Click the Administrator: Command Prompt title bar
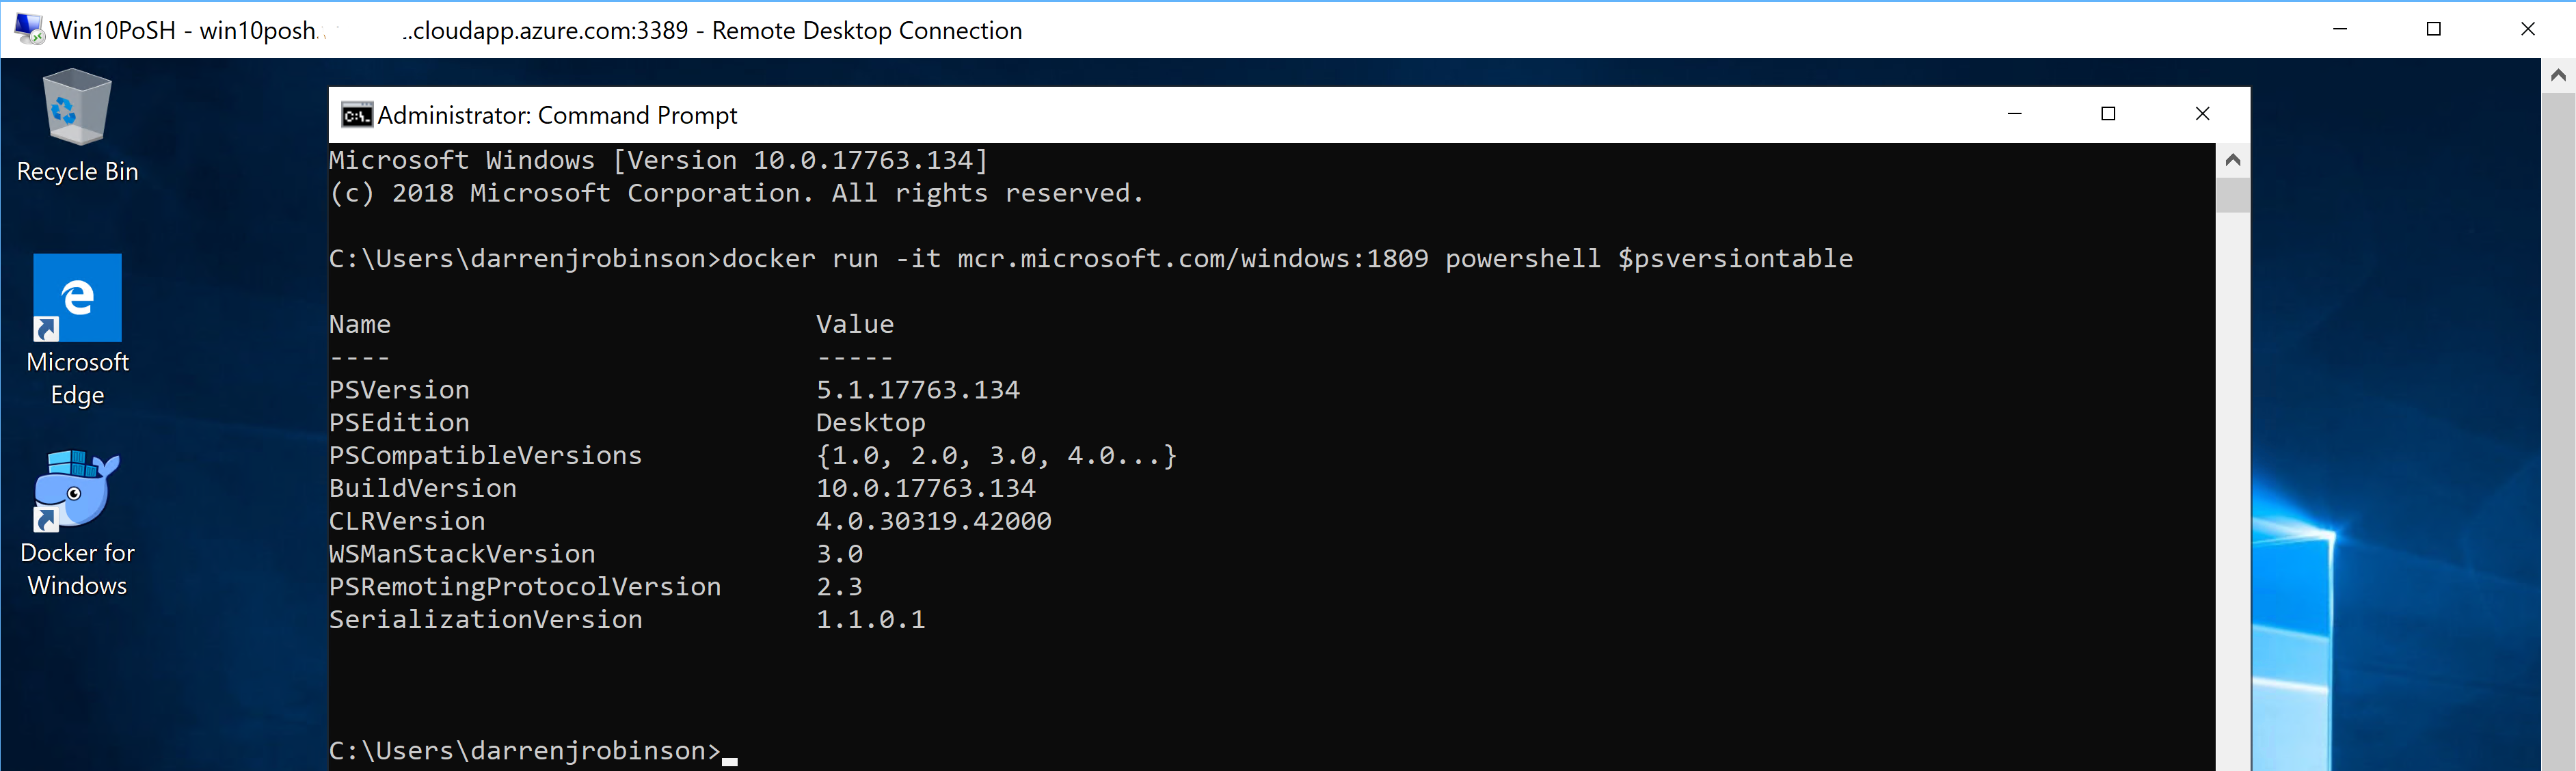This screenshot has width=2576, height=771. tap(1200, 114)
